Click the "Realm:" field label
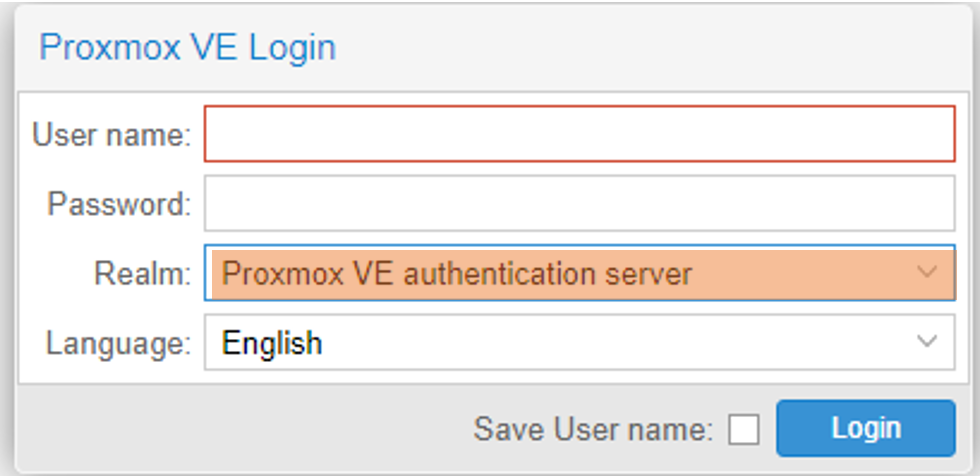 [x=141, y=273]
